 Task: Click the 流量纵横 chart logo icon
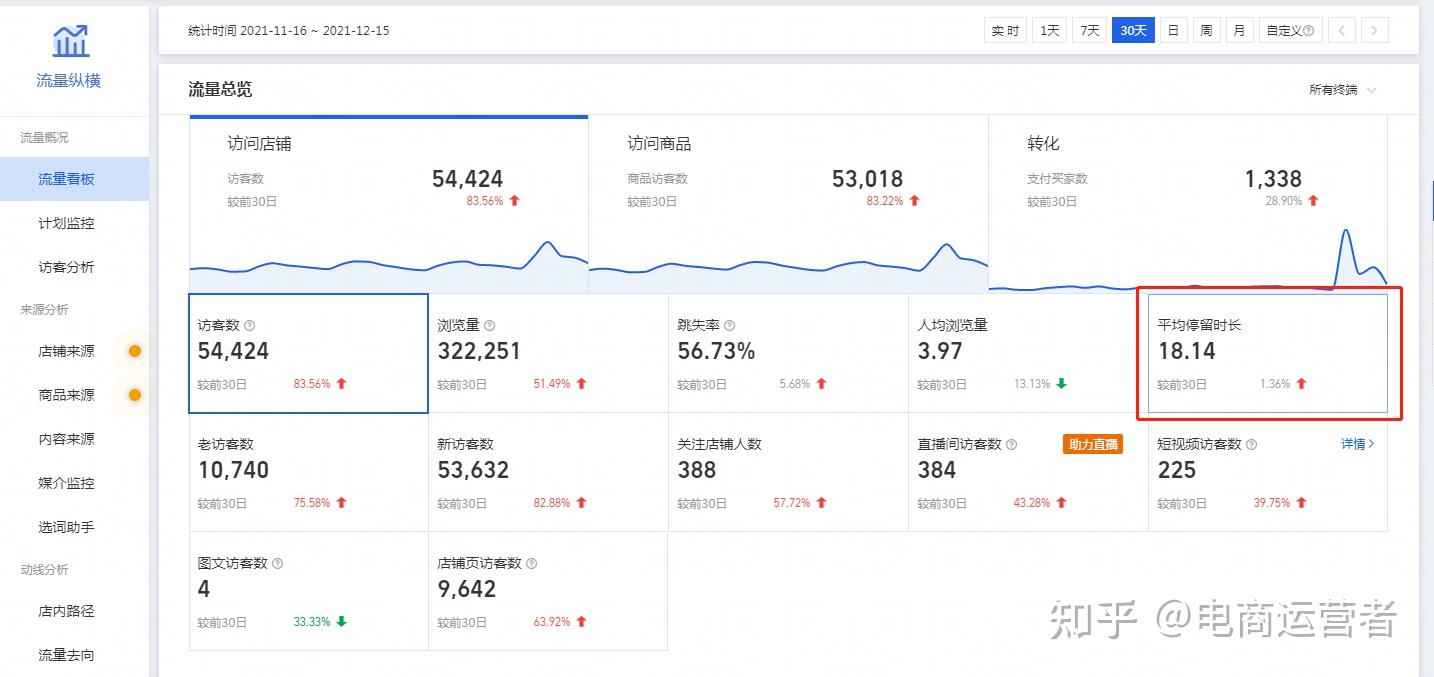coord(70,40)
